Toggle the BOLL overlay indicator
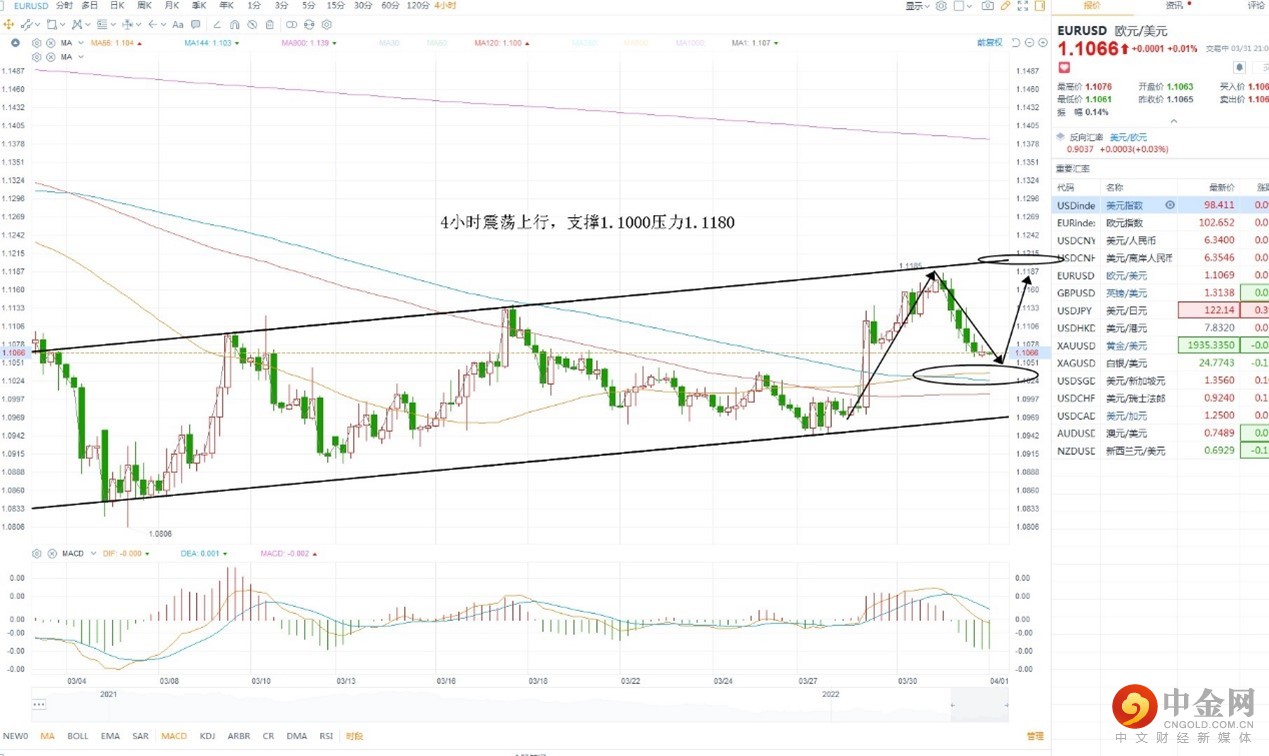 (x=78, y=736)
